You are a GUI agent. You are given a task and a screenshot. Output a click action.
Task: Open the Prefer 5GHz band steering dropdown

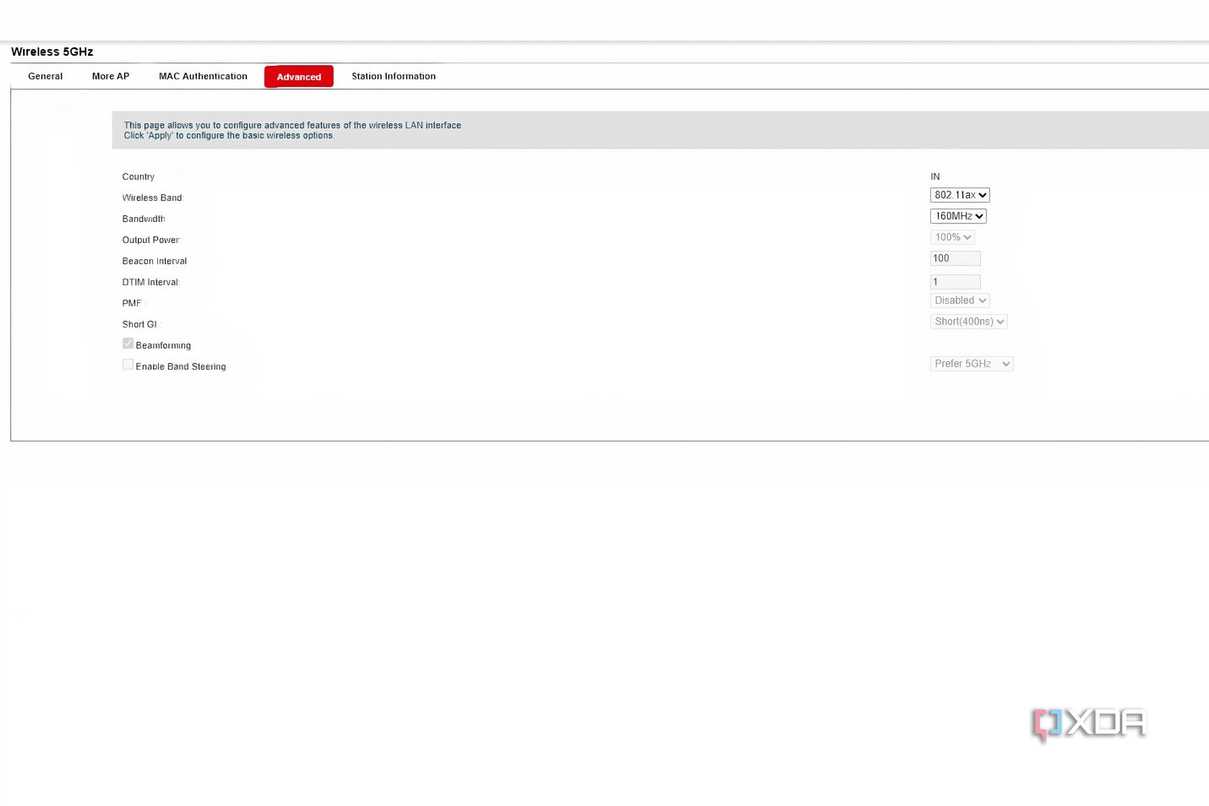click(971, 364)
